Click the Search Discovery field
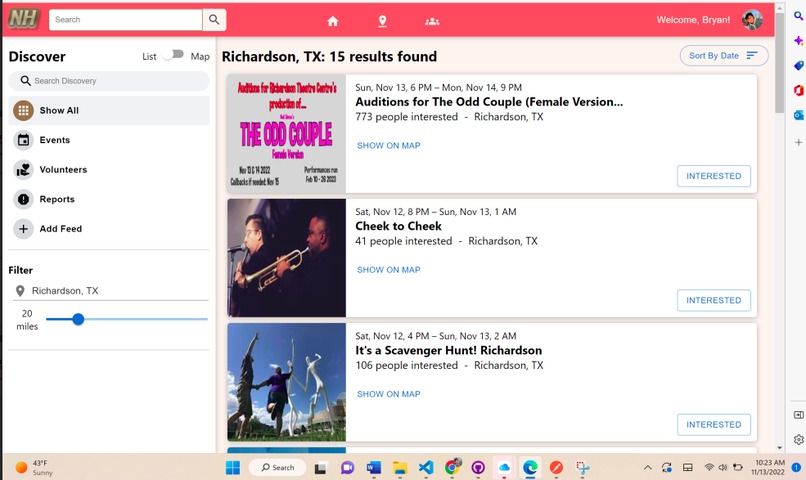The width and height of the screenshot is (806, 480). point(109,81)
